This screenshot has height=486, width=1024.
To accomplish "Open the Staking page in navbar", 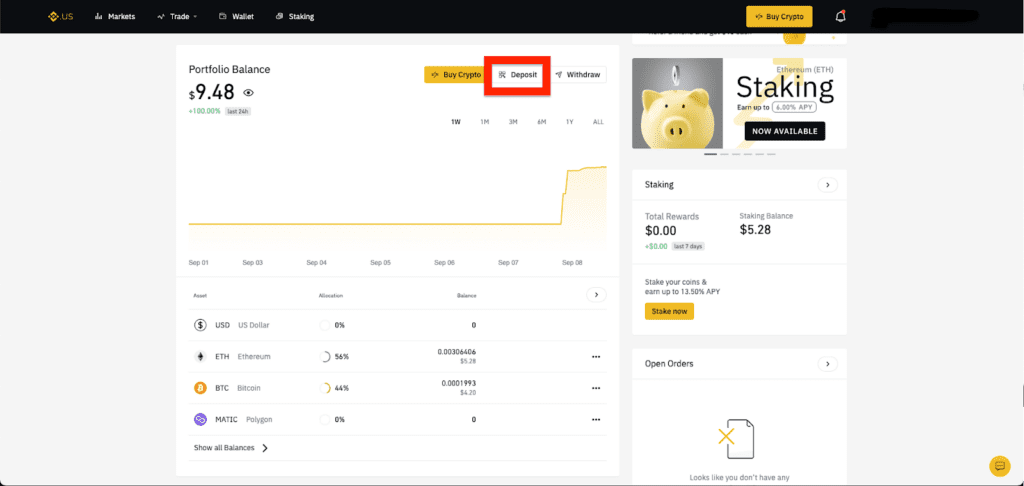I will pyautogui.click(x=295, y=16).
